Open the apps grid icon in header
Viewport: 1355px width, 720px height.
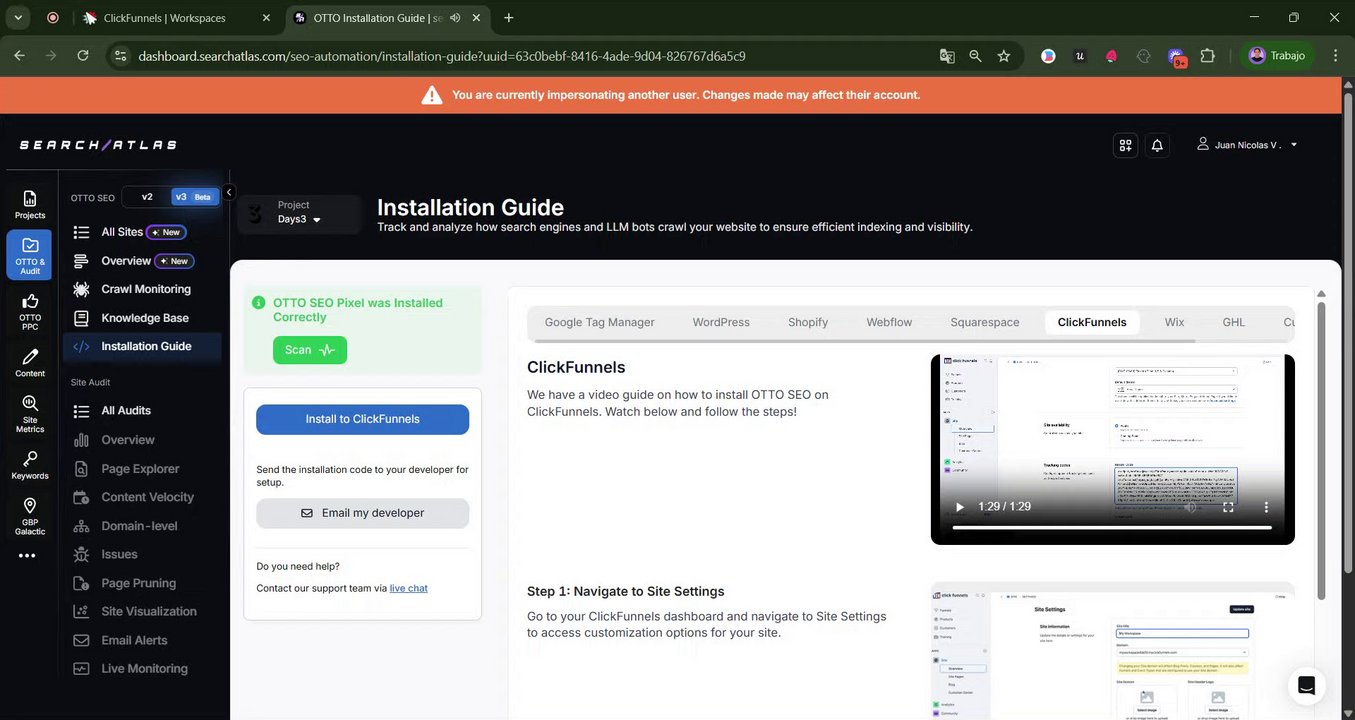click(1125, 145)
